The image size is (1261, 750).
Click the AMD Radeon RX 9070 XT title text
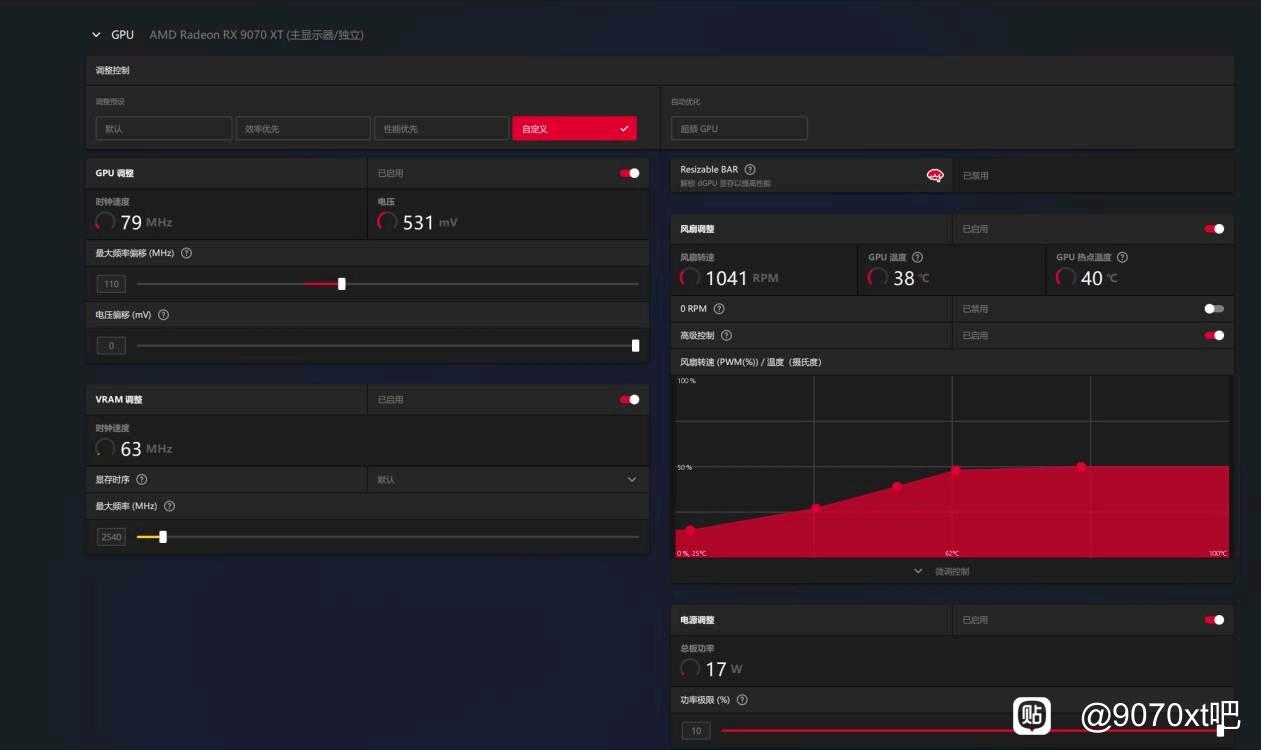(x=256, y=35)
